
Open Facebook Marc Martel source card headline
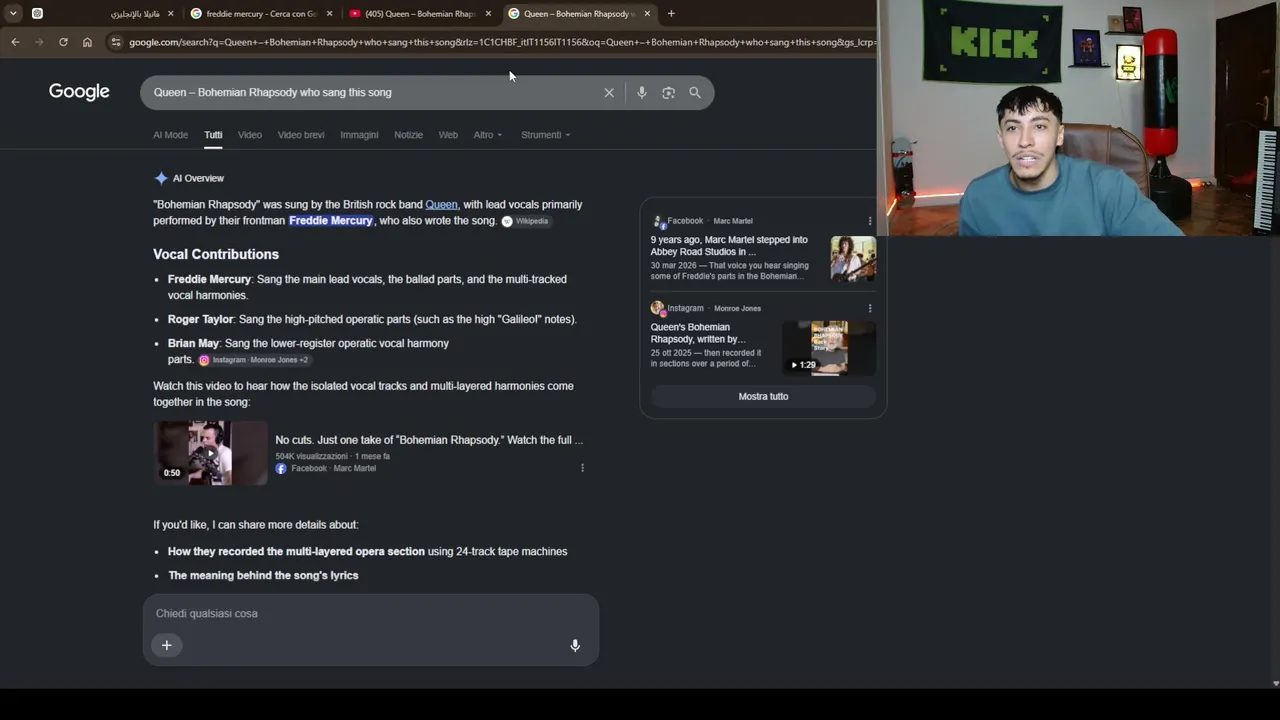(x=729, y=246)
